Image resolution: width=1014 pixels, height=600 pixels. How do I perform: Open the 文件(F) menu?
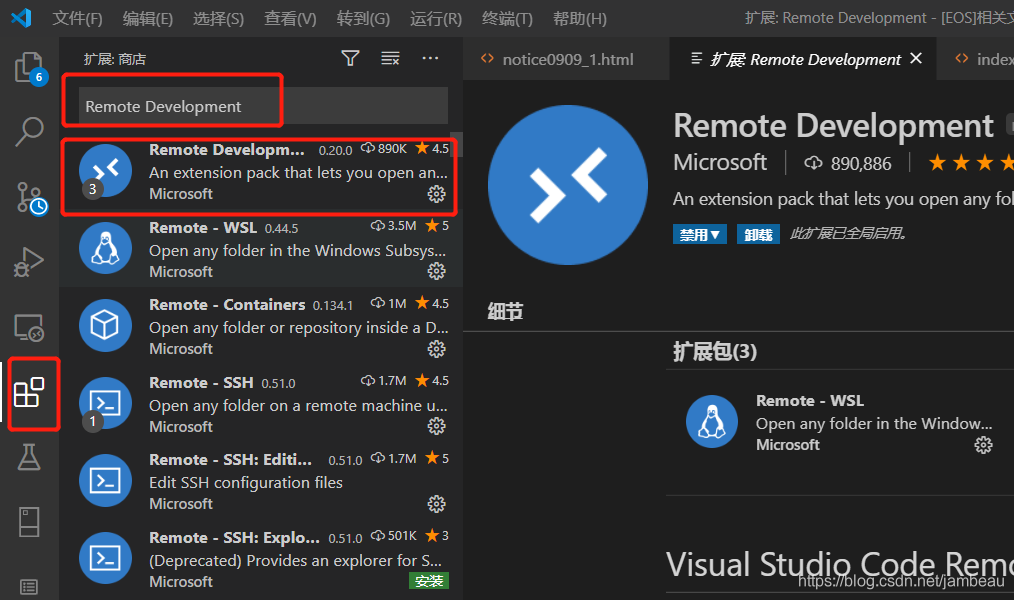(78, 19)
